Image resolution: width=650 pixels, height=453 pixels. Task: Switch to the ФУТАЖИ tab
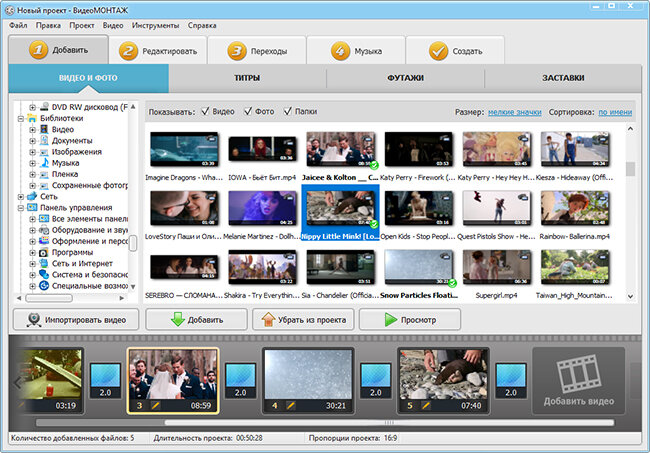[x=405, y=78]
